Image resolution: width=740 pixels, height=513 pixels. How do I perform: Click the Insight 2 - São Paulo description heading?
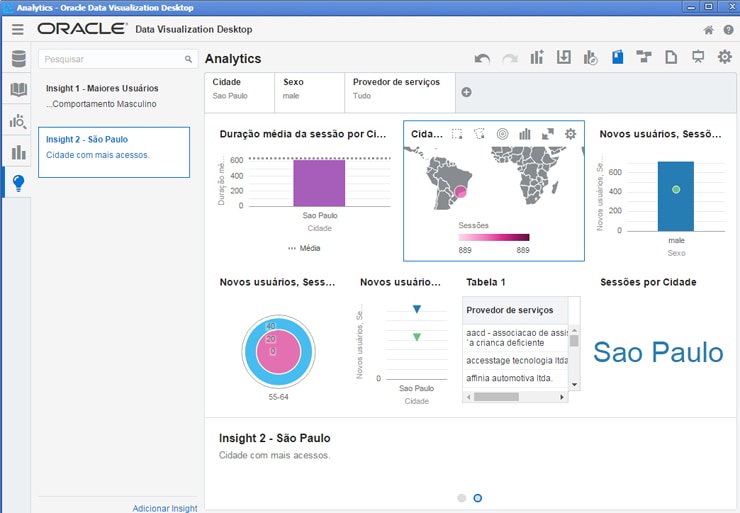point(275,438)
